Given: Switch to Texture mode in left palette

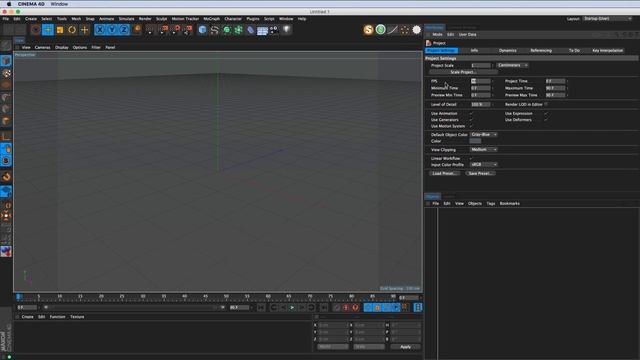Looking at the screenshot, I should [6, 73].
